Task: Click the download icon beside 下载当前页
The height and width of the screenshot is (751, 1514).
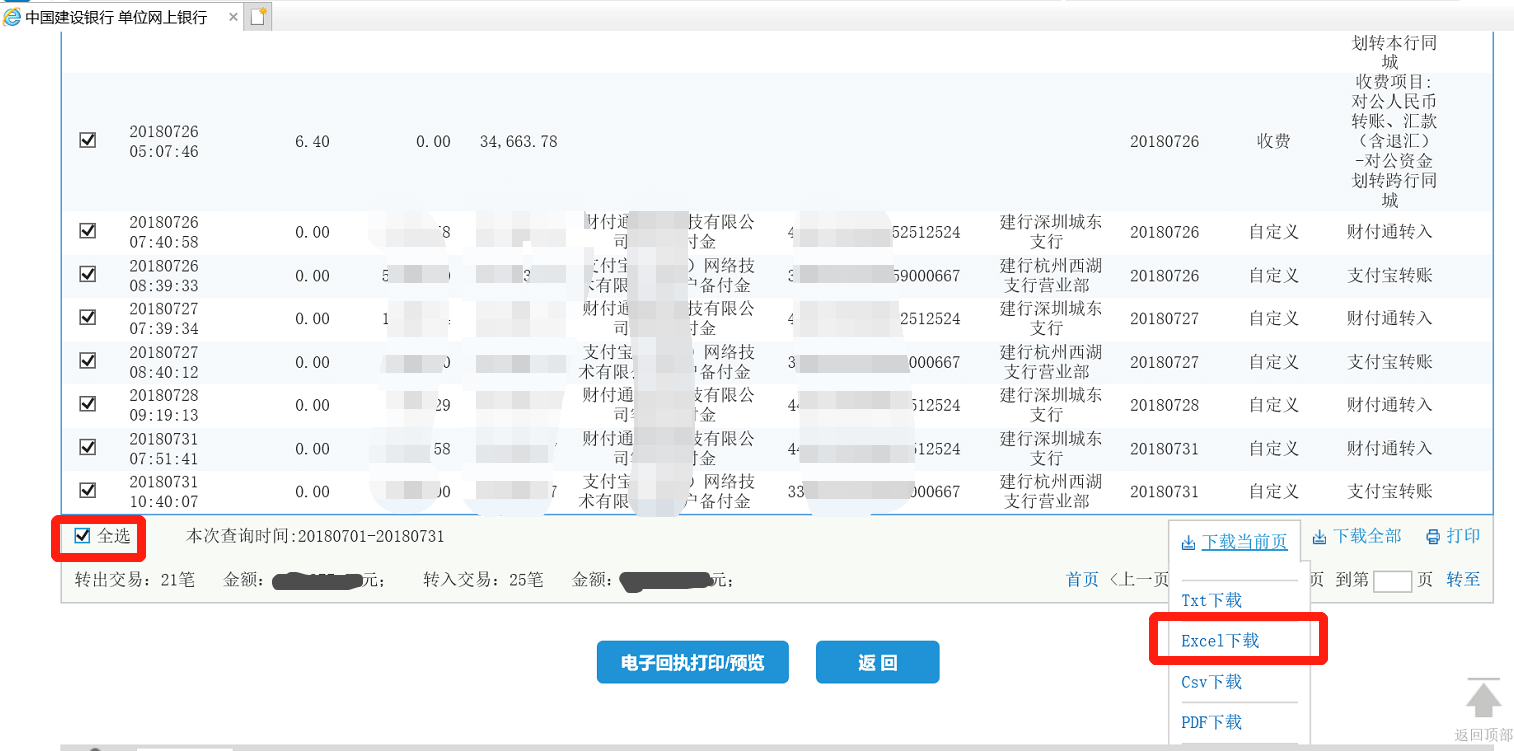Action: [x=1188, y=543]
